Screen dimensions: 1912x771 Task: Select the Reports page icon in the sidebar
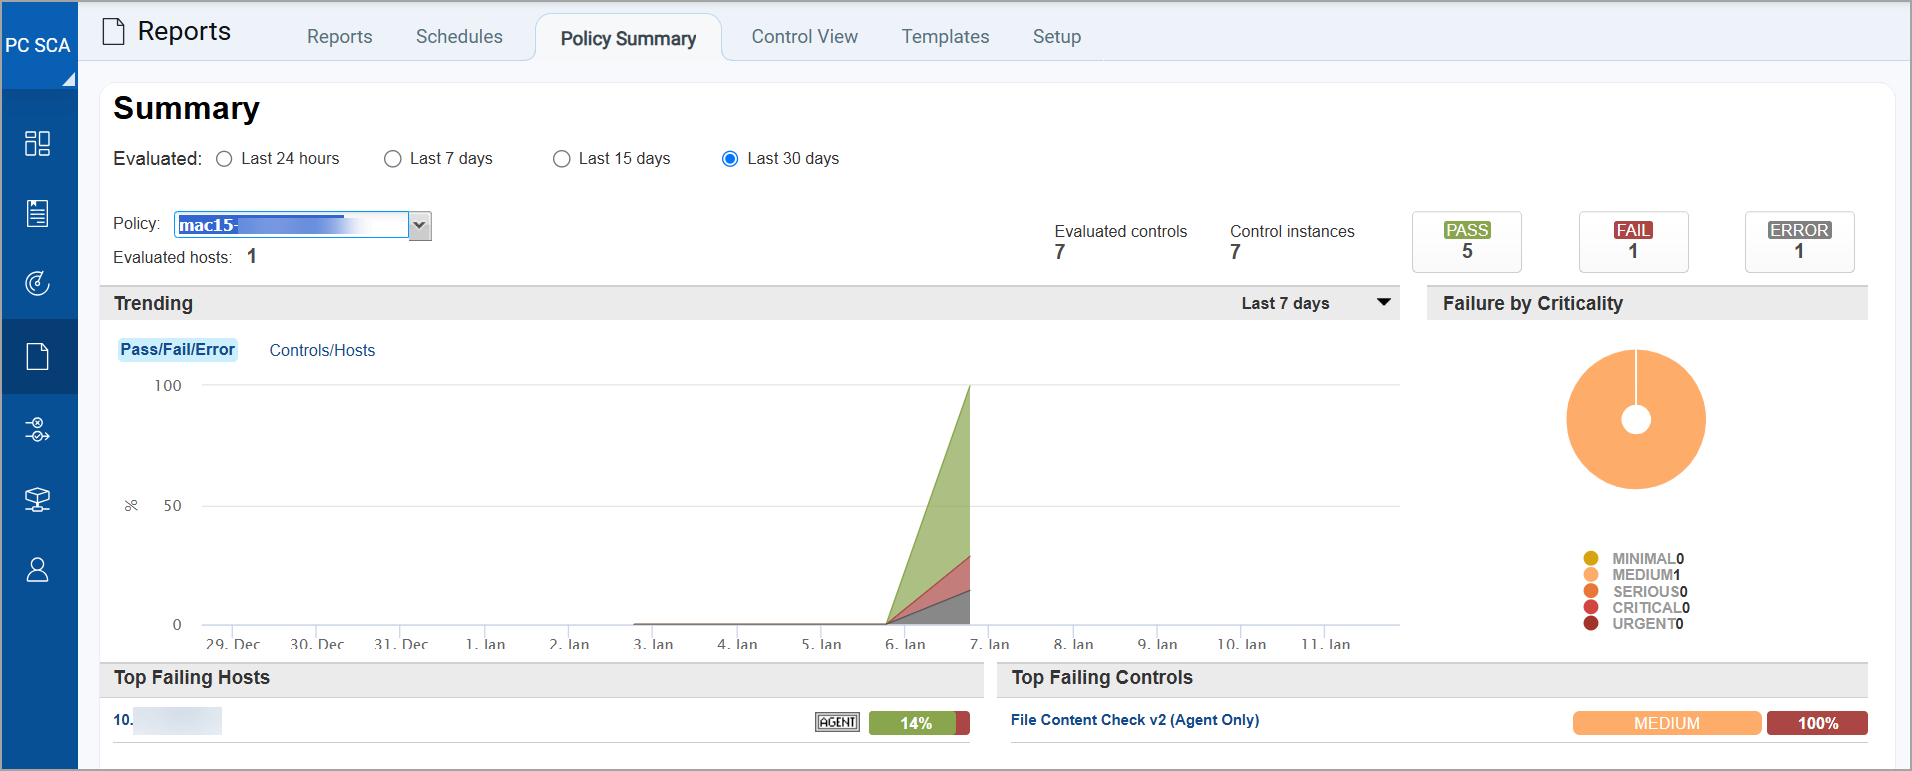click(37, 357)
